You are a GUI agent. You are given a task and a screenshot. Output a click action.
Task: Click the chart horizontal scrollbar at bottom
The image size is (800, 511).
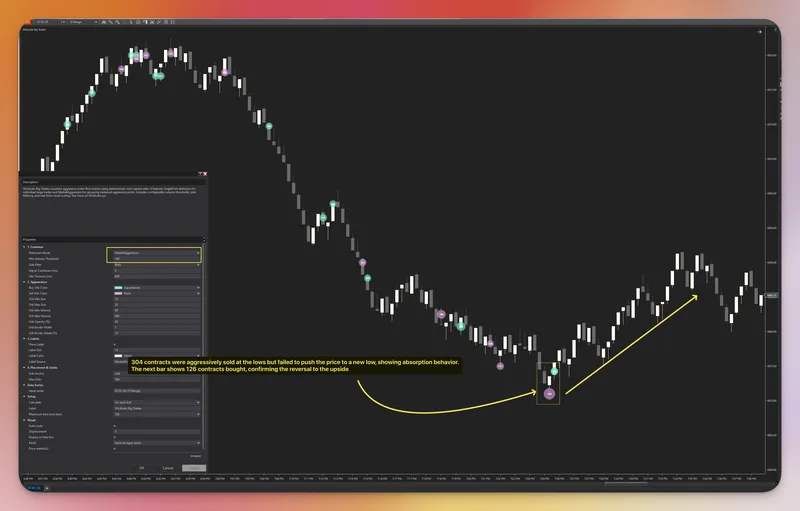coord(627,483)
